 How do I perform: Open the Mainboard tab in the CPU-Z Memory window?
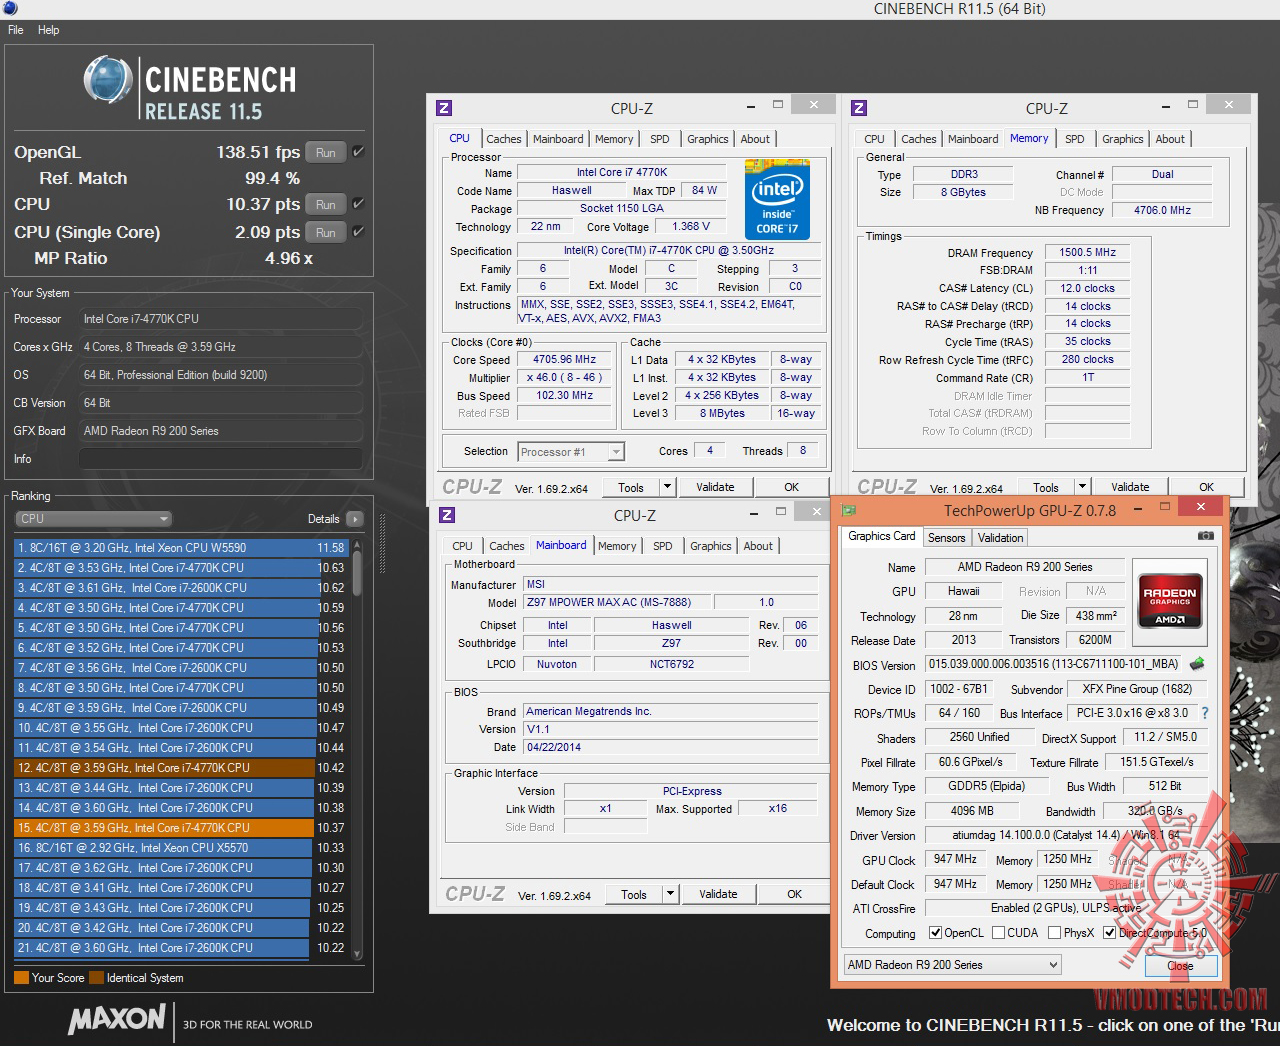973,139
